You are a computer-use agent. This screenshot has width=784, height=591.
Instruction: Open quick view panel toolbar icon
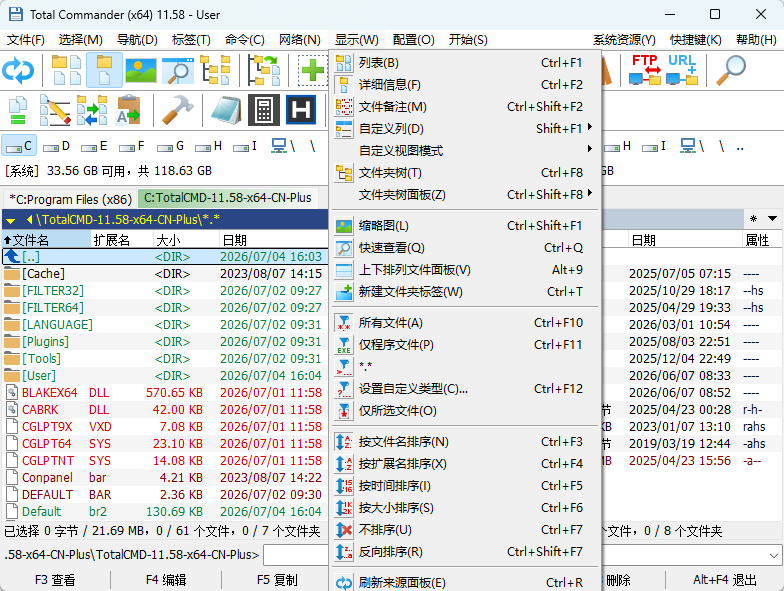point(178,70)
